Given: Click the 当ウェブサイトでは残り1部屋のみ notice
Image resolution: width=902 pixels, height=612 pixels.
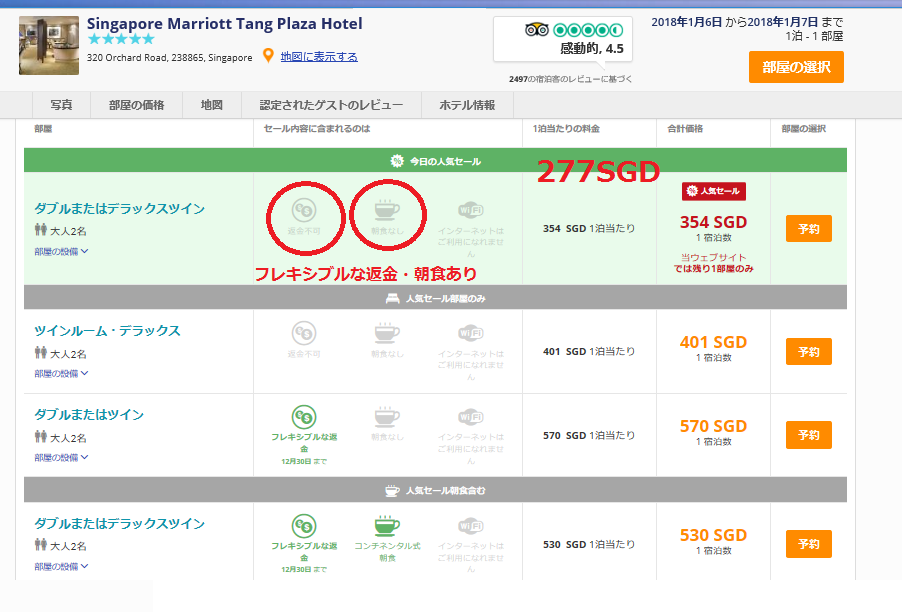Looking at the screenshot, I should pos(714,263).
